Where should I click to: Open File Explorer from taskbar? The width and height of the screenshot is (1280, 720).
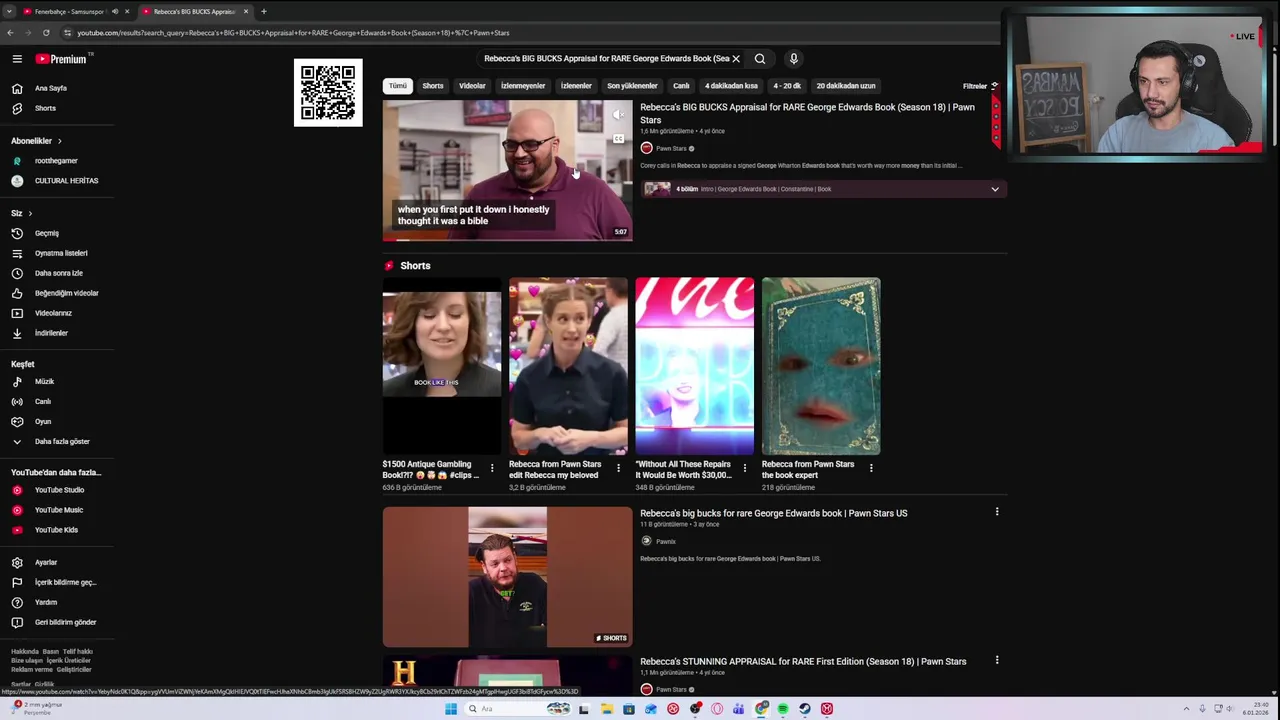(x=607, y=709)
